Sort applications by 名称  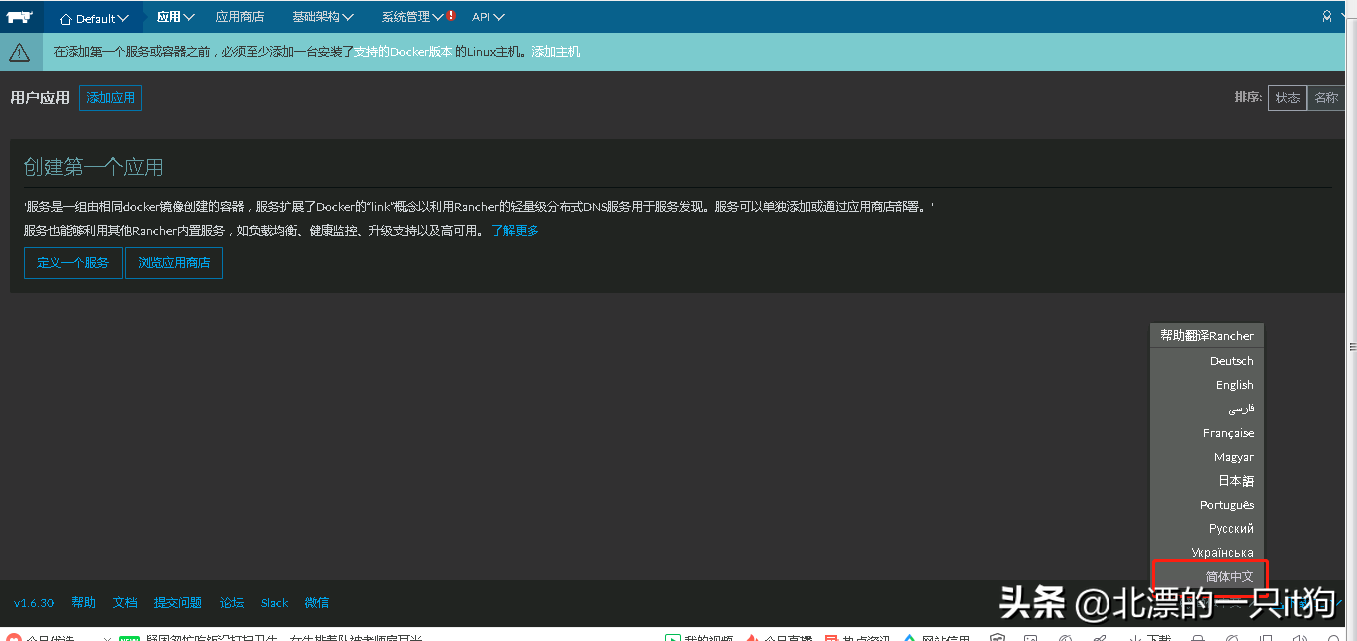[1326, 97]
